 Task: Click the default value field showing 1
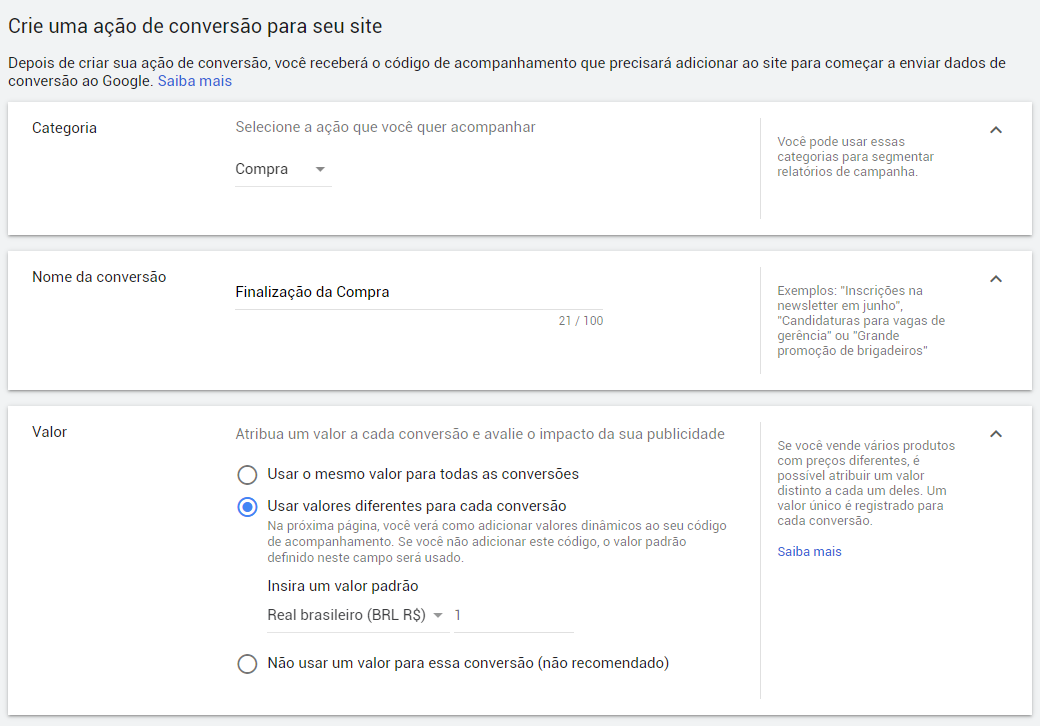513,615
